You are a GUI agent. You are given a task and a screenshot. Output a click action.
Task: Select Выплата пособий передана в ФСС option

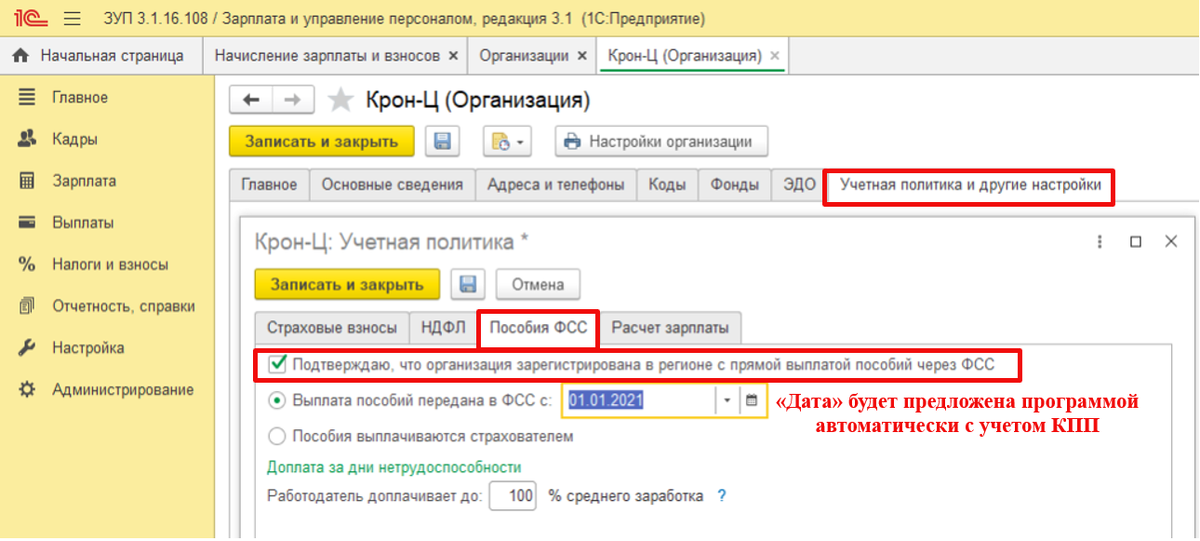coord(277,400)
